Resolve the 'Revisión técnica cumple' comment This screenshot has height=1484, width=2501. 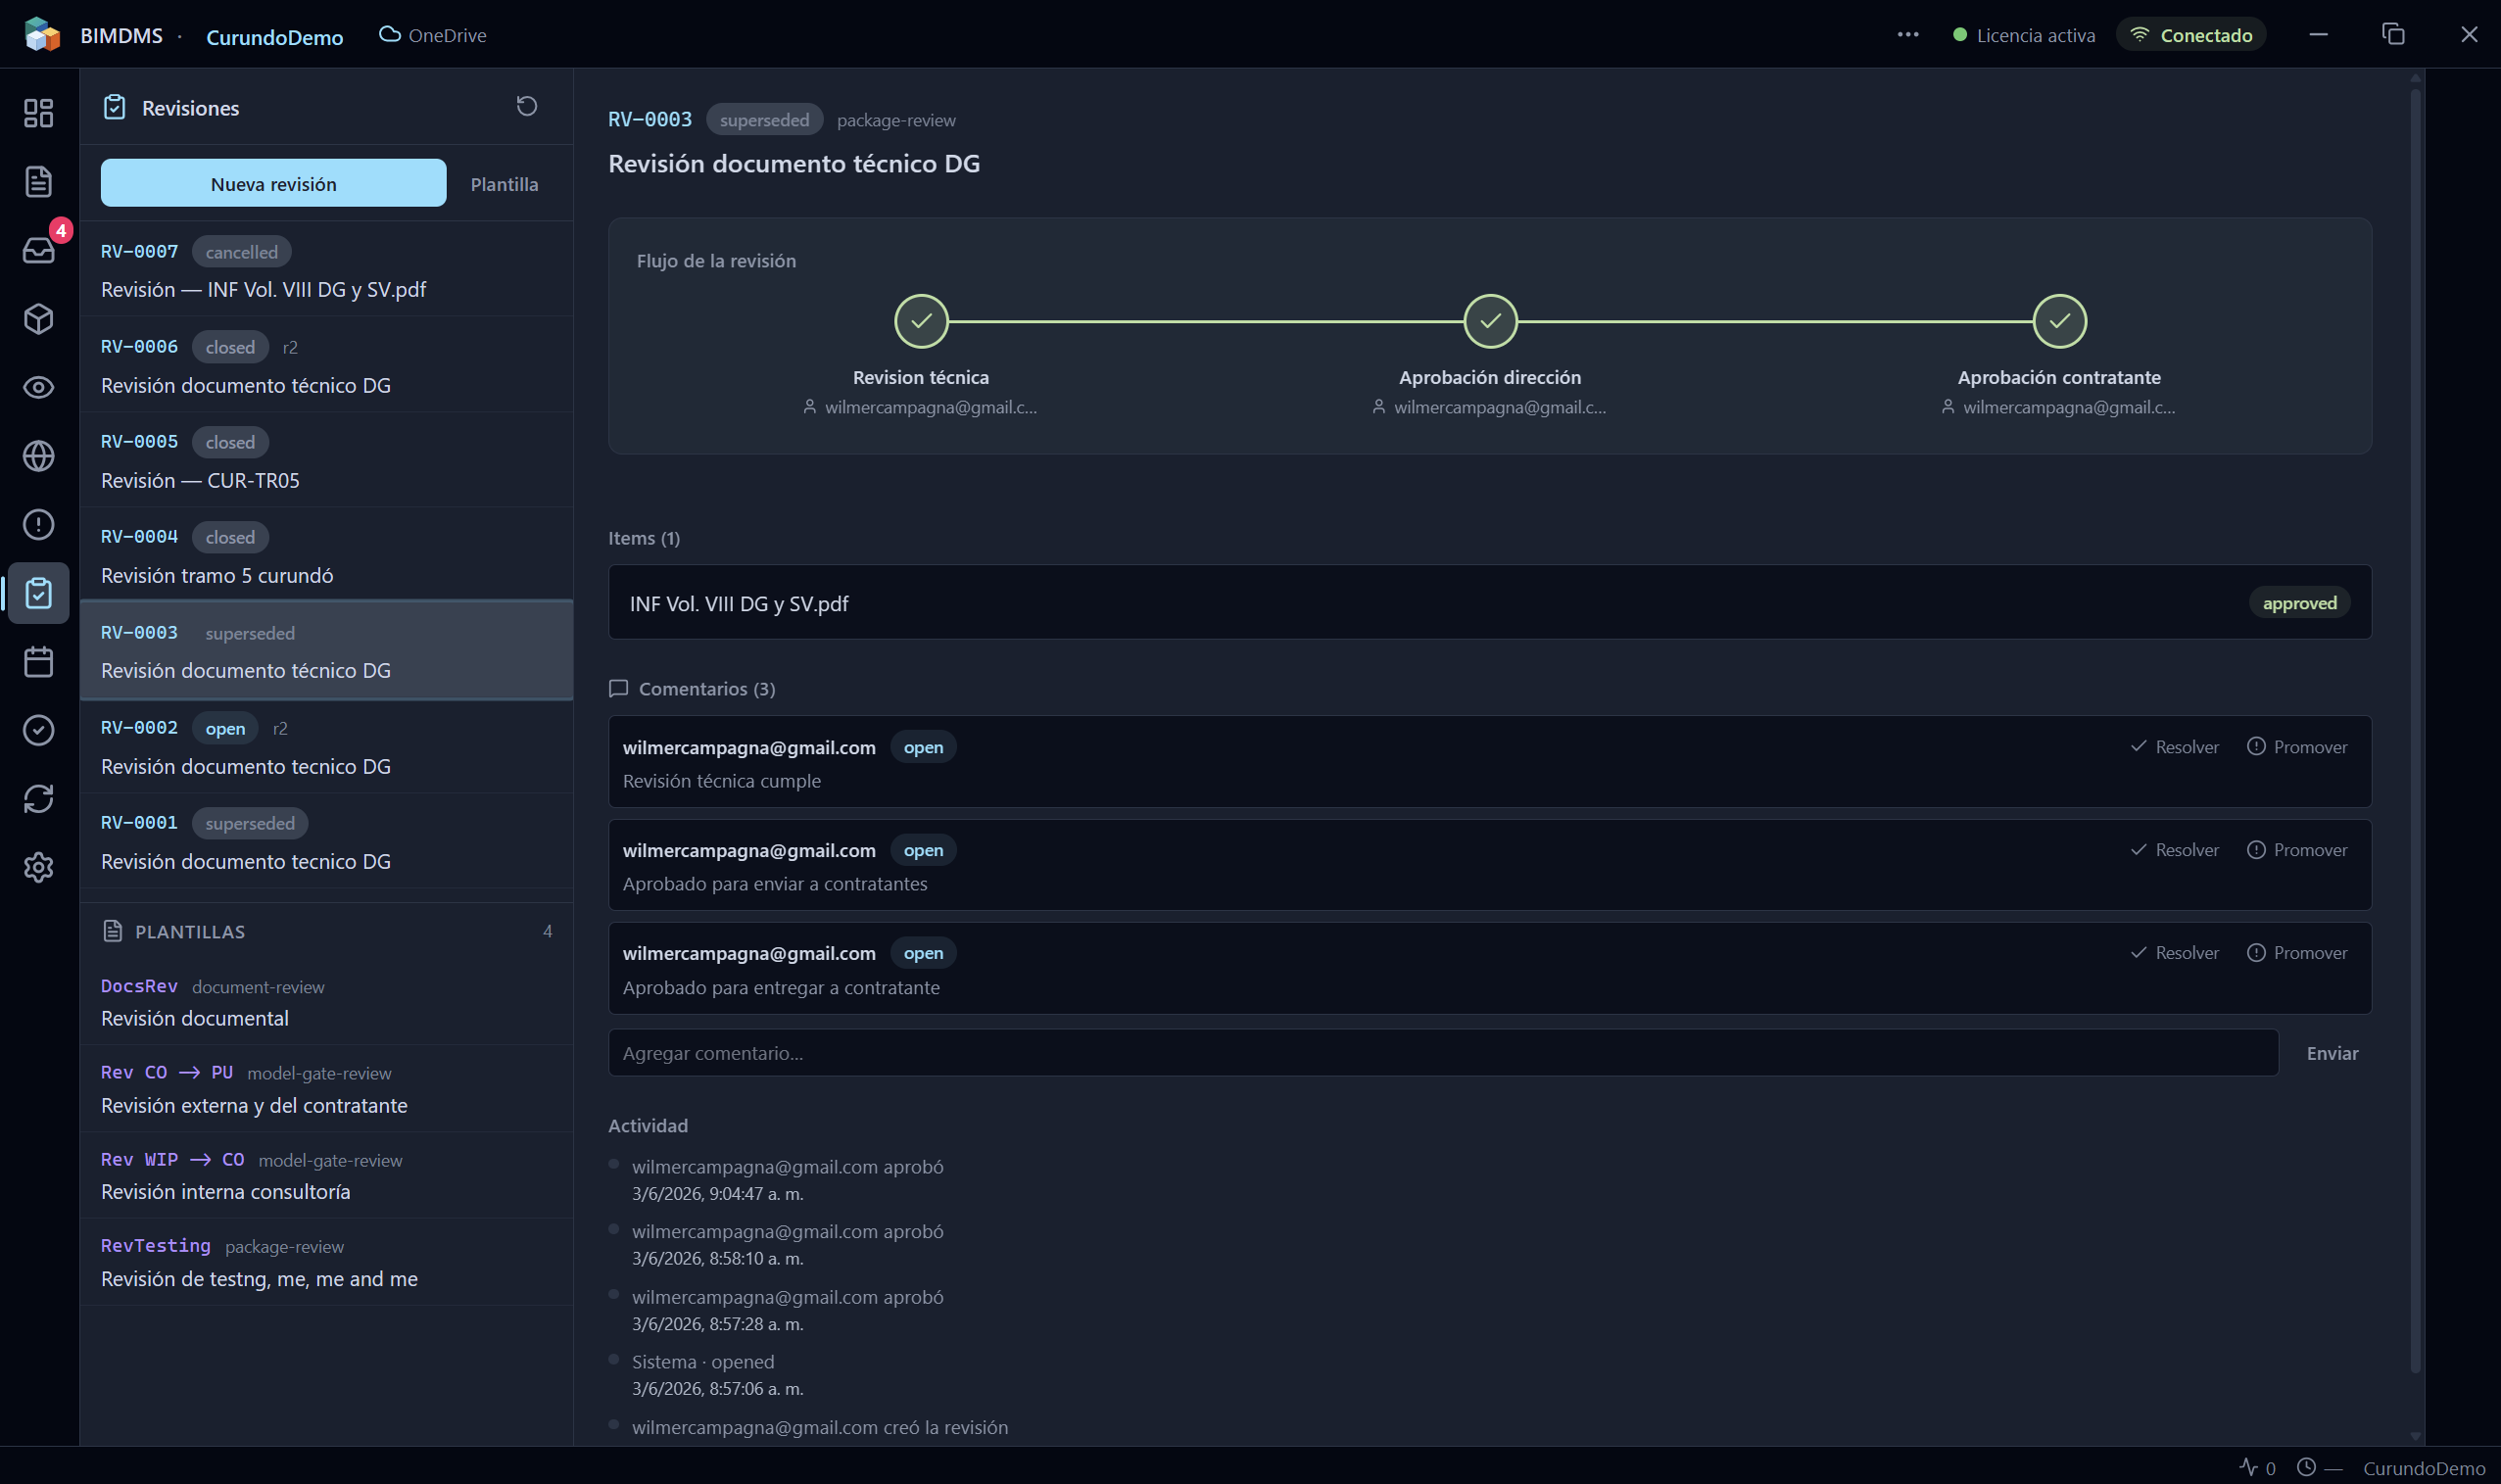(2174, 747)
